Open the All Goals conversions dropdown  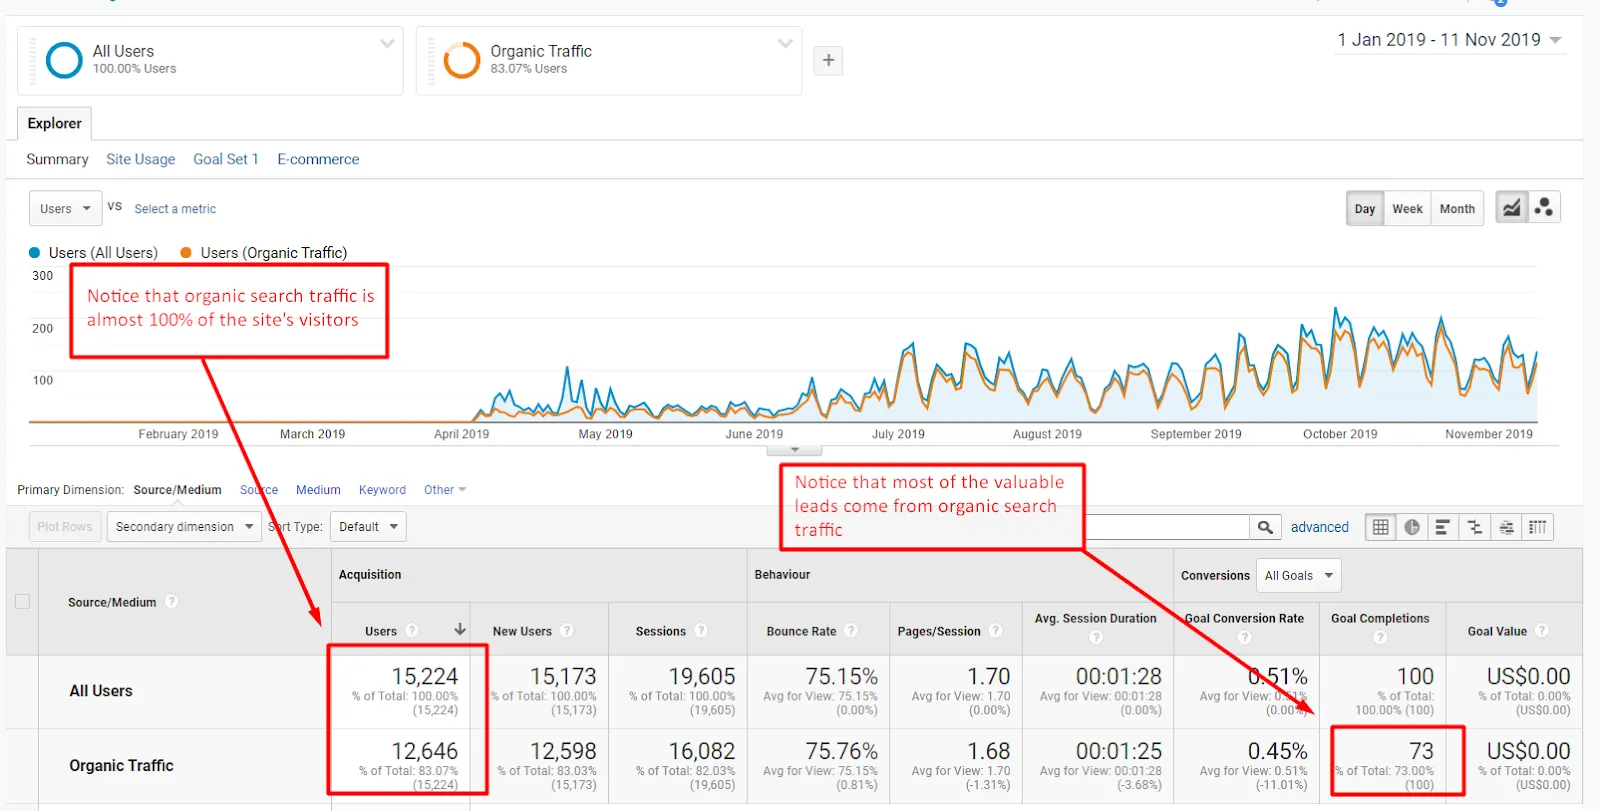(x=1298, y=576)
